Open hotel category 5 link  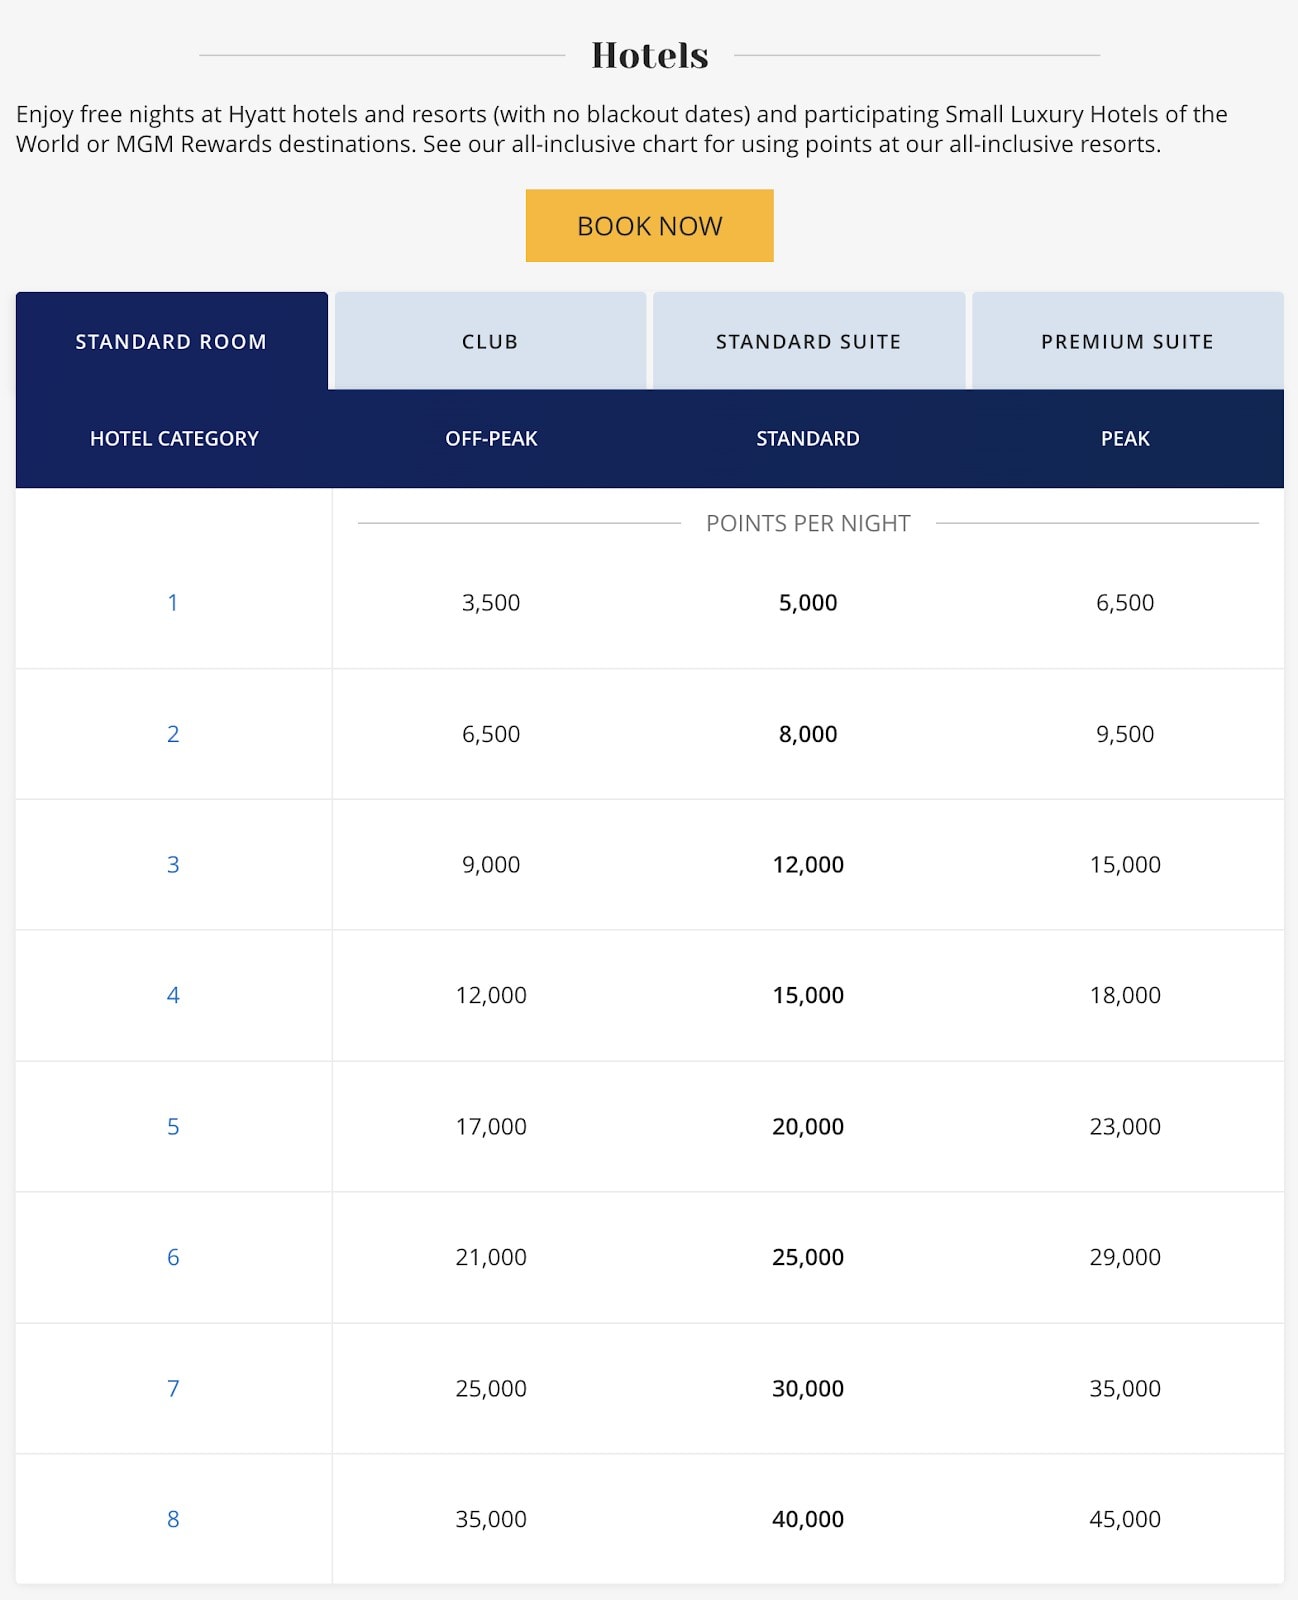(x=173, y=1127)
